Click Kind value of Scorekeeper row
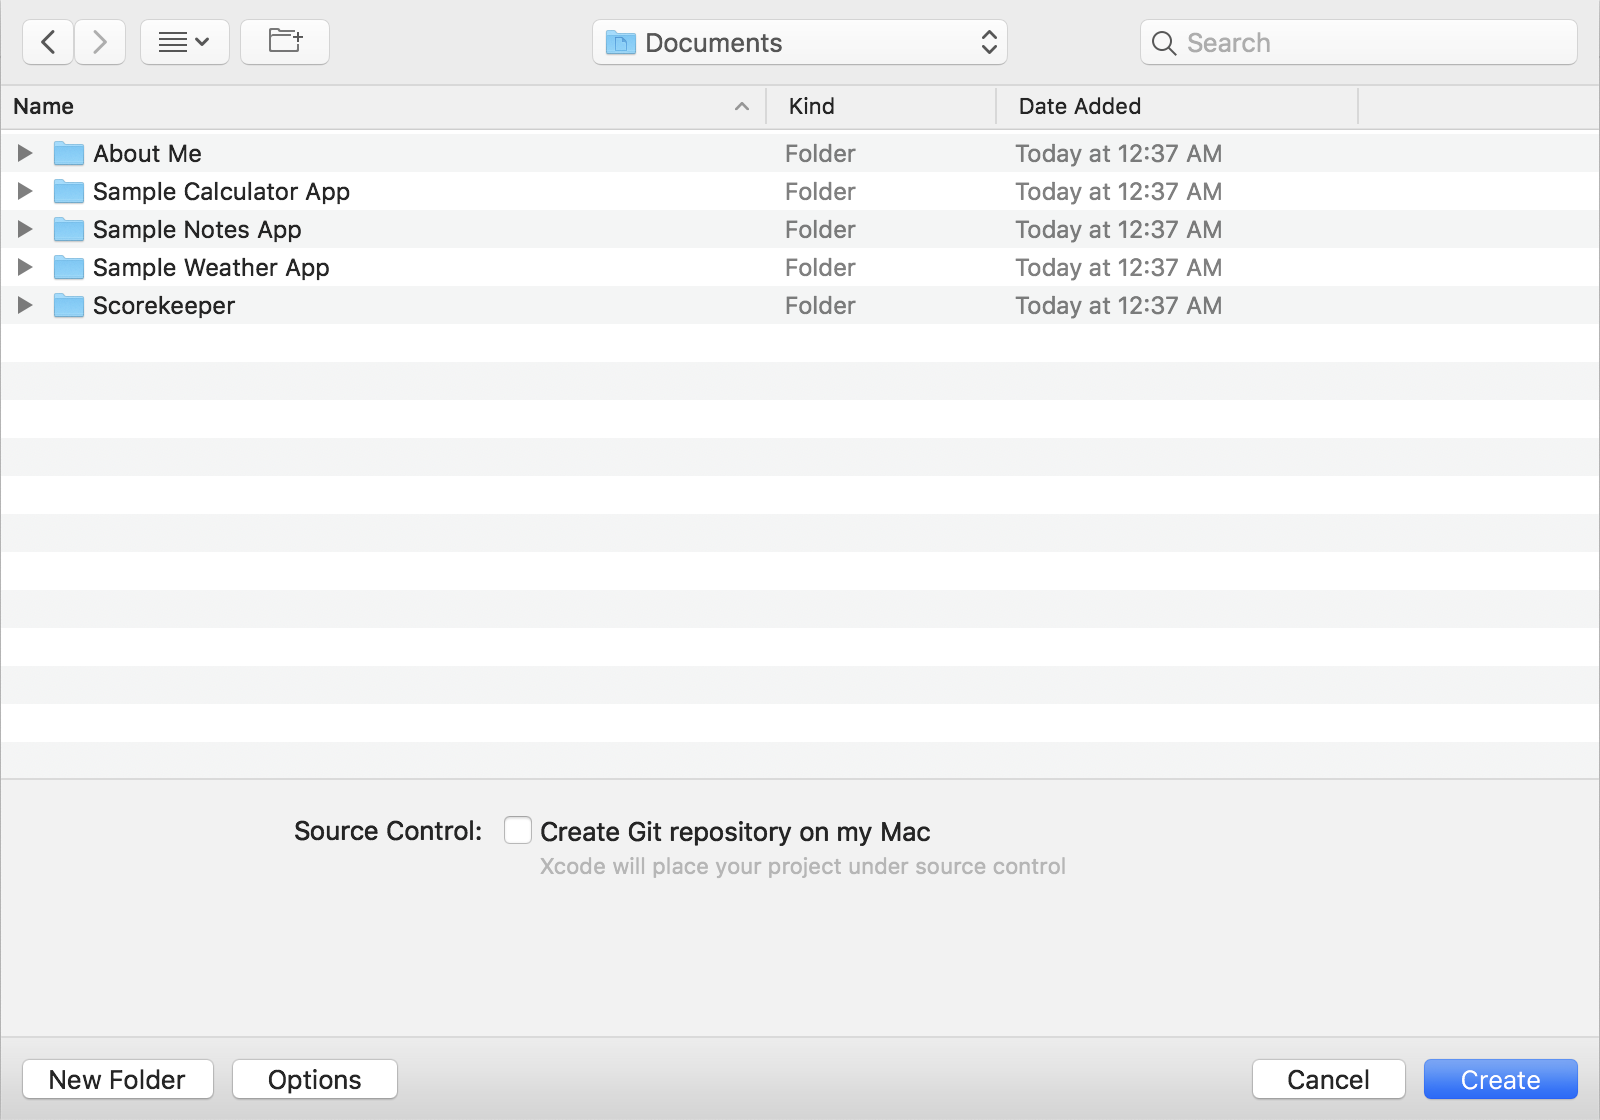 tap(820, 306)
